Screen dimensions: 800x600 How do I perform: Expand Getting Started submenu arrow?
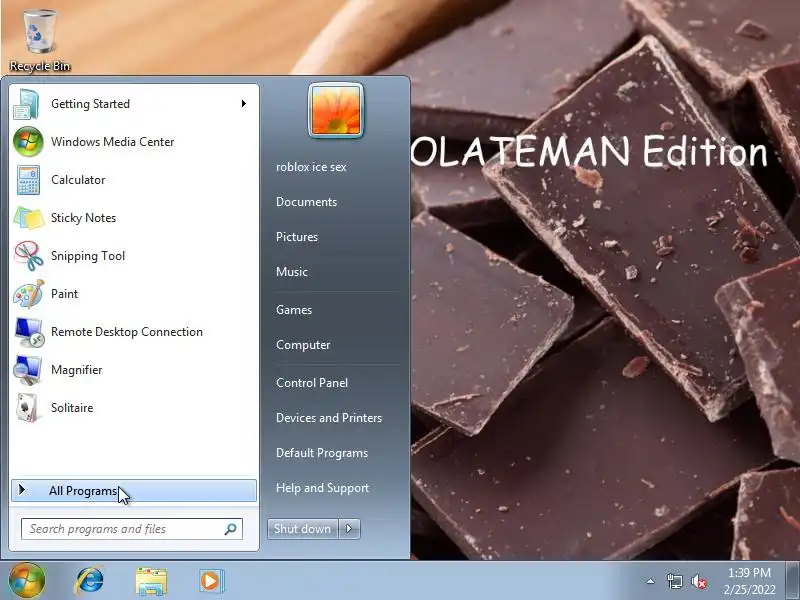(244, 104)
